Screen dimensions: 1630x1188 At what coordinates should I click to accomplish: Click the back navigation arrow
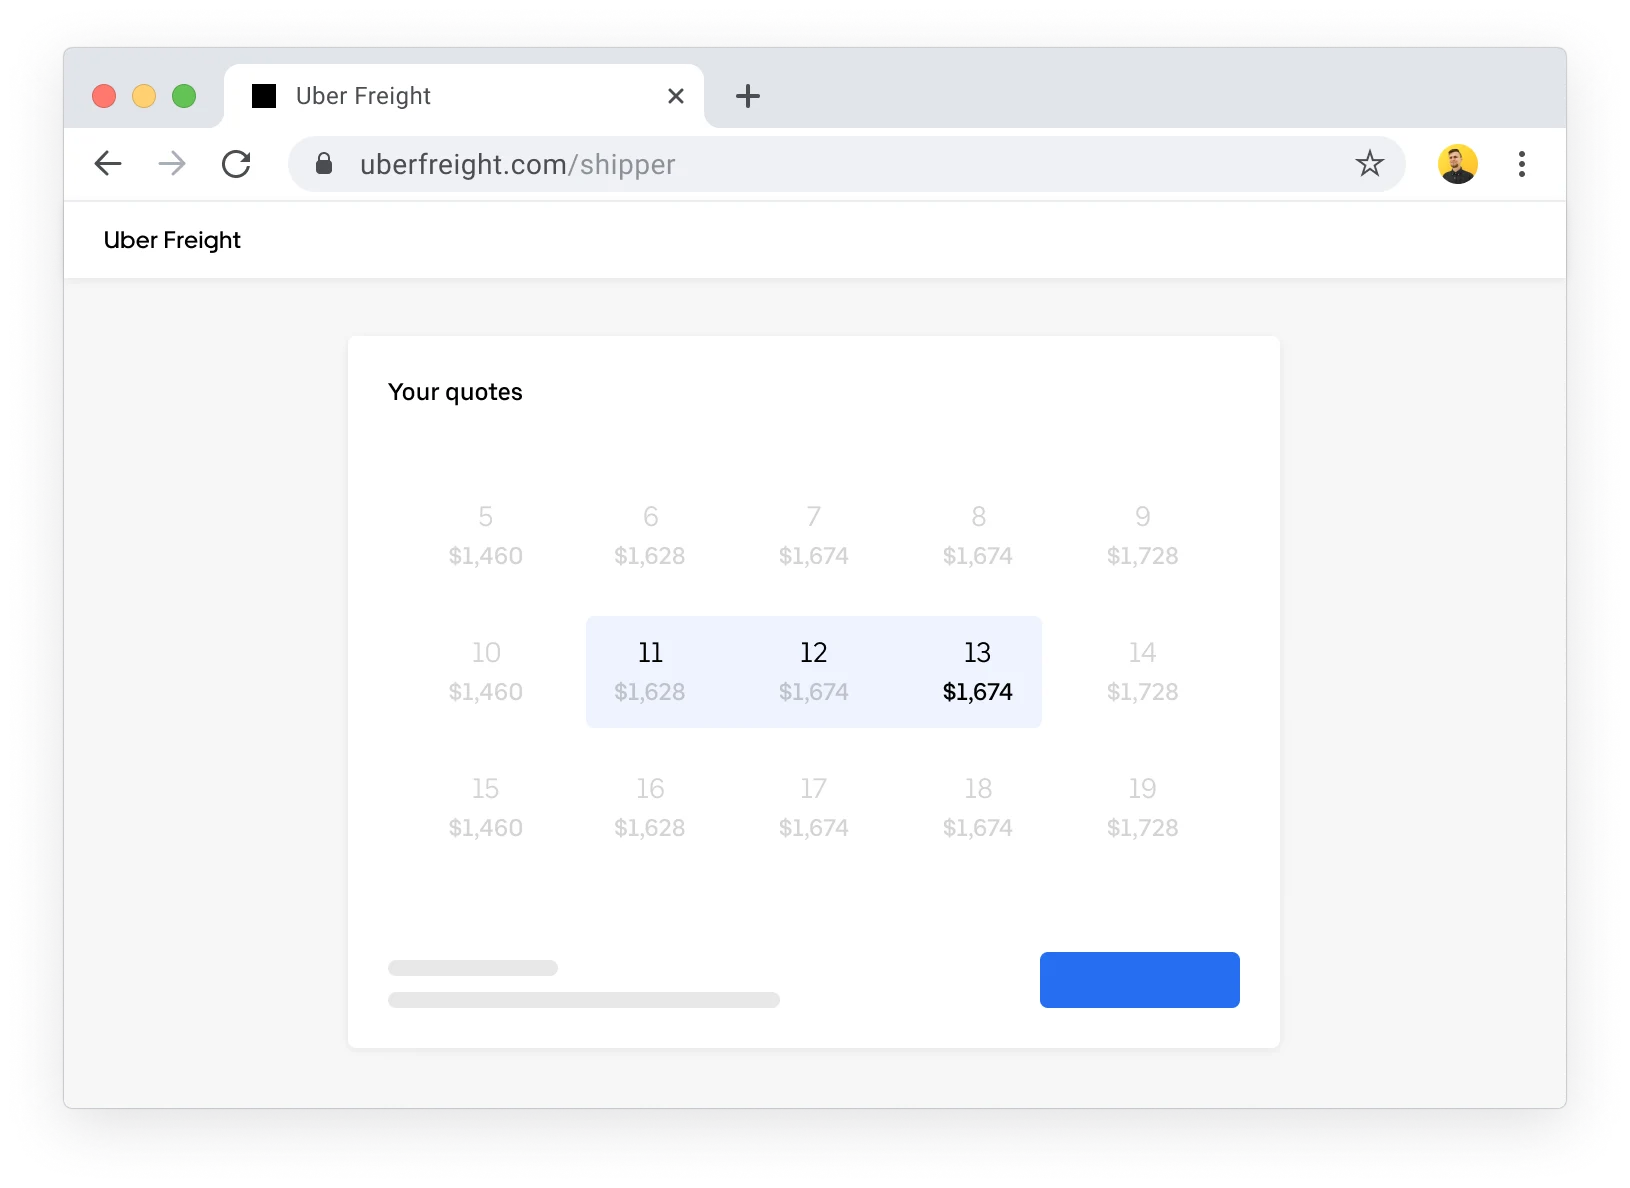107,164
